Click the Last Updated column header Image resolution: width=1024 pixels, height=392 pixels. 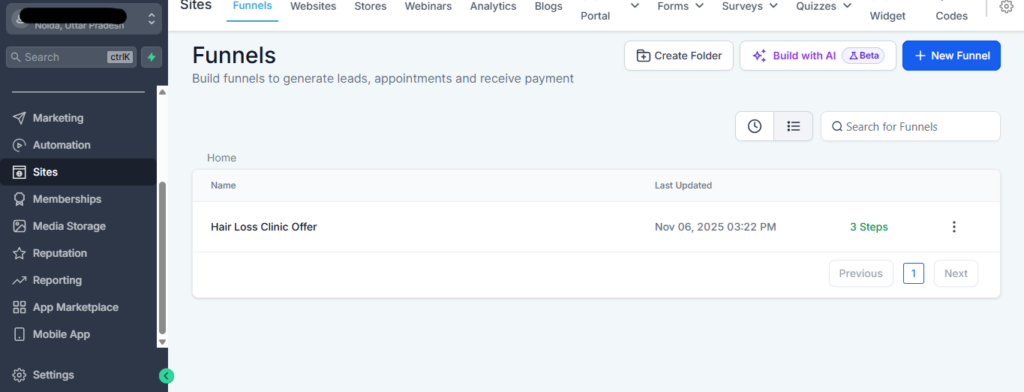coord(683,186)
